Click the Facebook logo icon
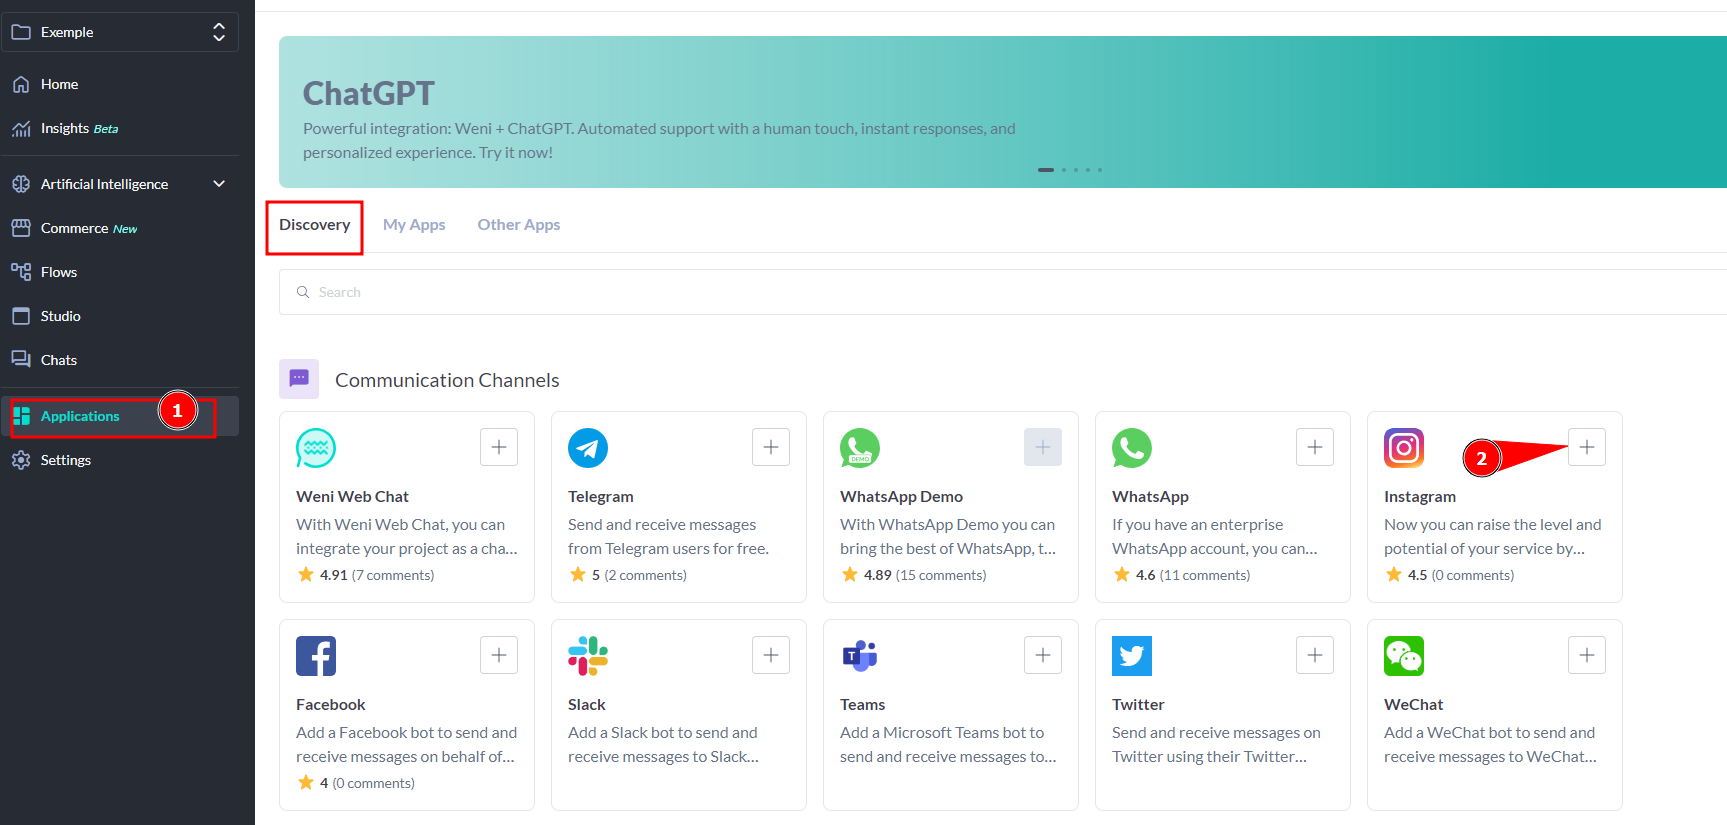The width and height of the screenshot is (1727, 825). tap(316, 656)
